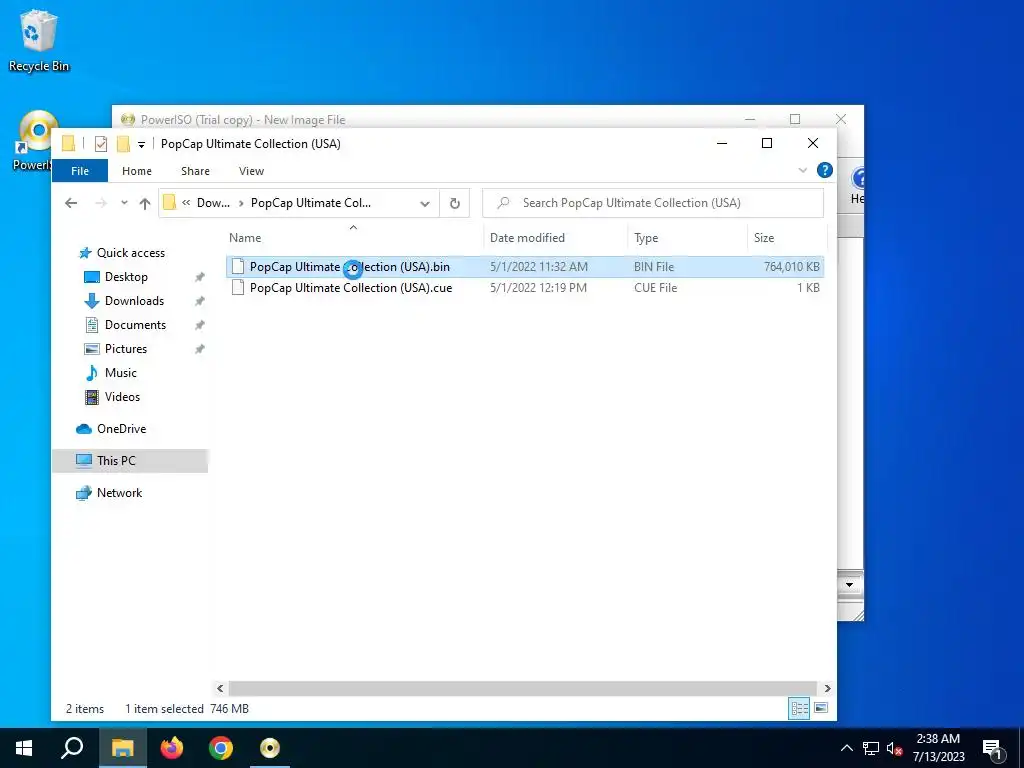Launch Firefox from the taskbar

coord(172,748)
